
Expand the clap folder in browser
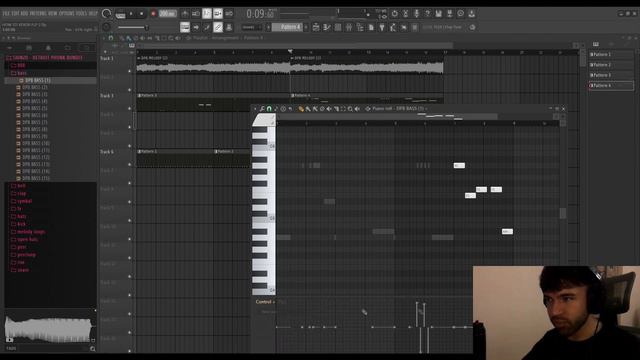click(x=18, y=193)
